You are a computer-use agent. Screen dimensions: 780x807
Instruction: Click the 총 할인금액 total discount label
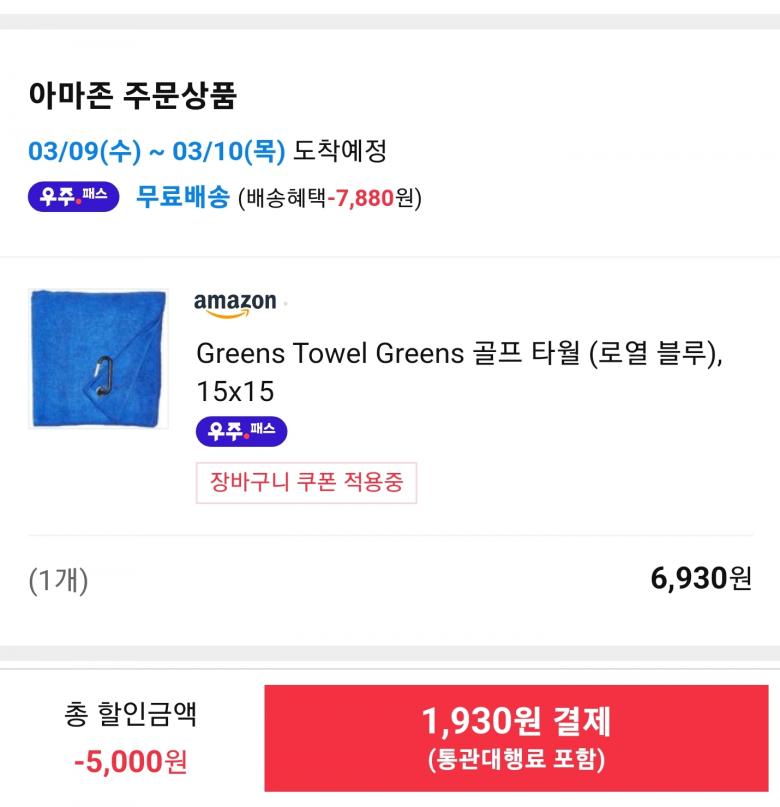coord(130,714)
